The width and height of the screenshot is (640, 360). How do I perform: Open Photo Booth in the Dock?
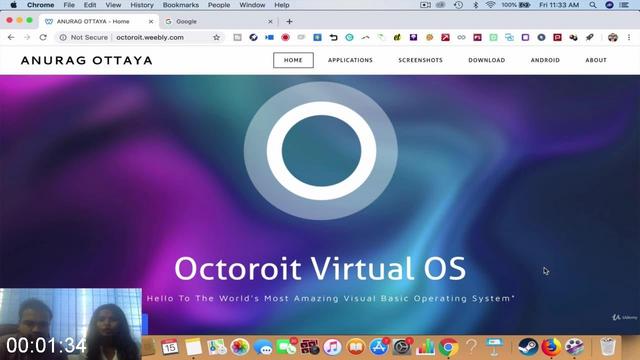[x=309, y=347]
